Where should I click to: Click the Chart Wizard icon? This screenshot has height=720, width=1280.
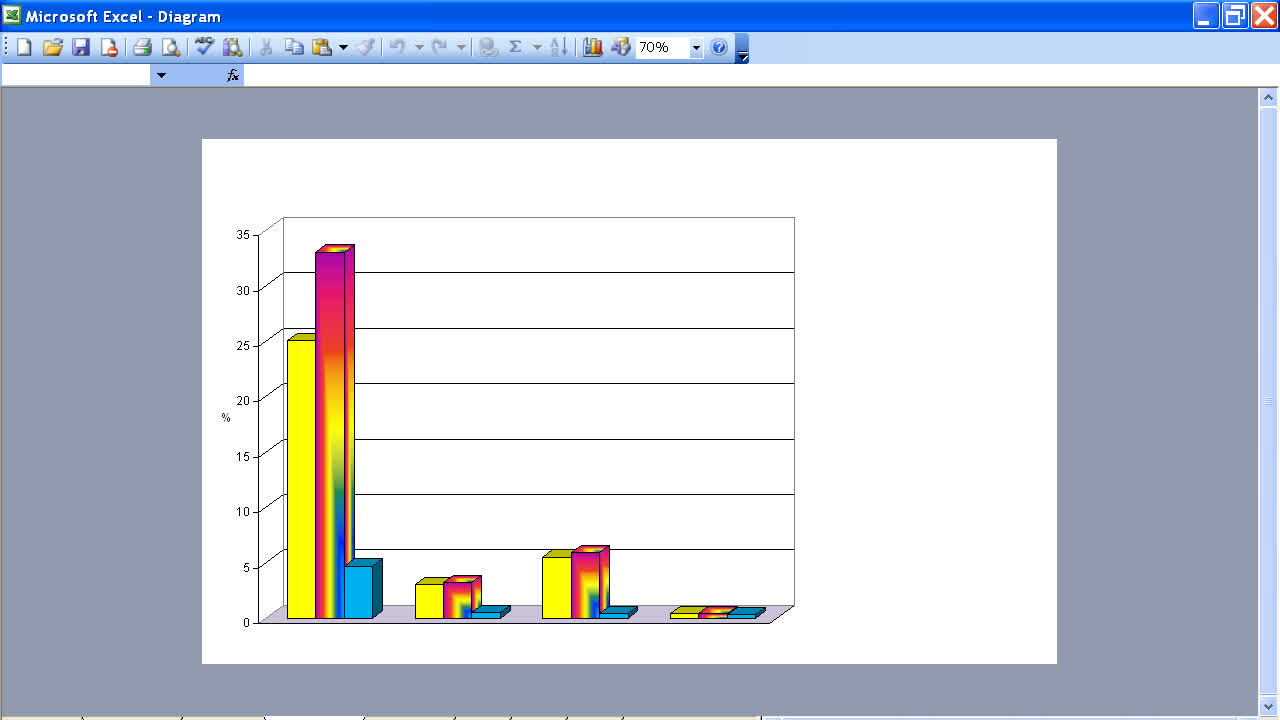593,47
